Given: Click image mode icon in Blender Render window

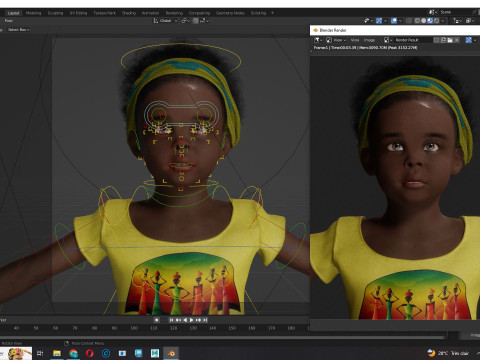Looking at the screenshot, I should click(329, 40).
